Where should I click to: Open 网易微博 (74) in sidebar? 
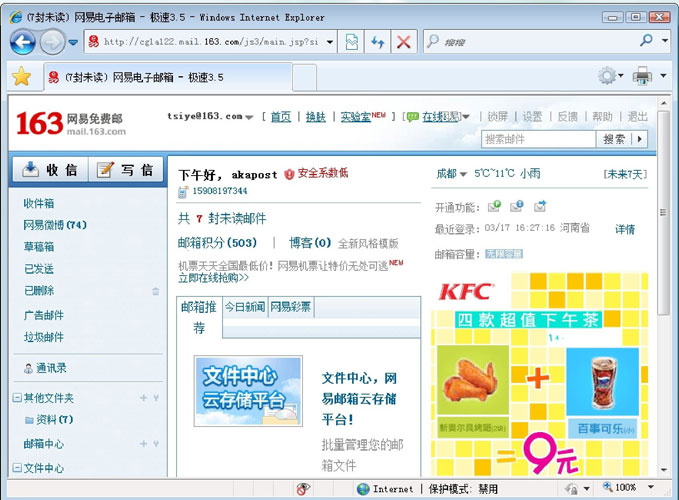click(x=55, y=225)
